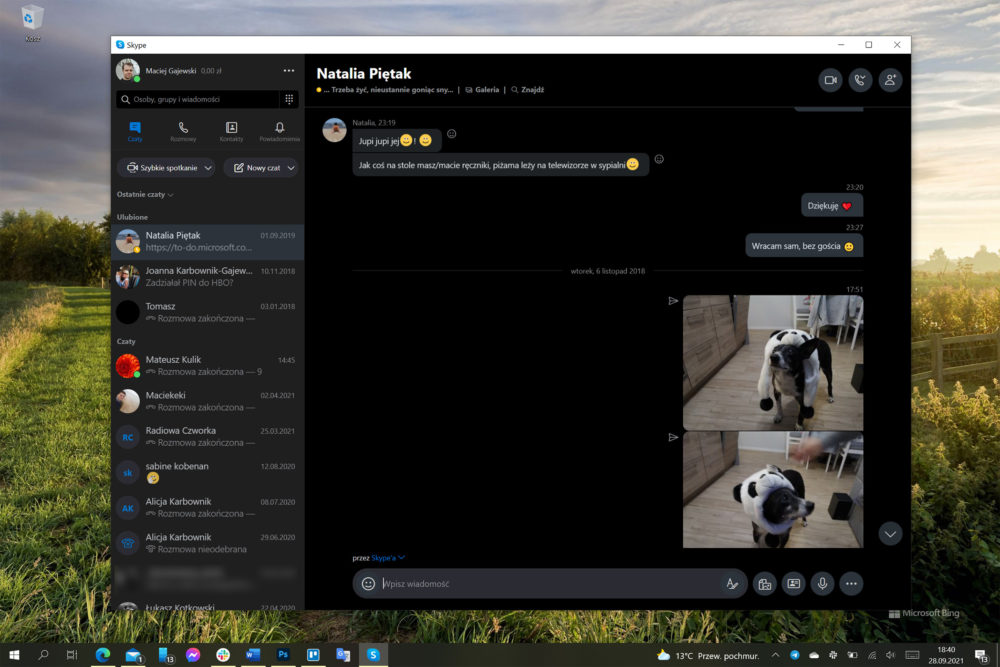Viewport: 1000px width, 667px height.
Task: Open Windows notification center icon
Action: (x=983, y=655)
